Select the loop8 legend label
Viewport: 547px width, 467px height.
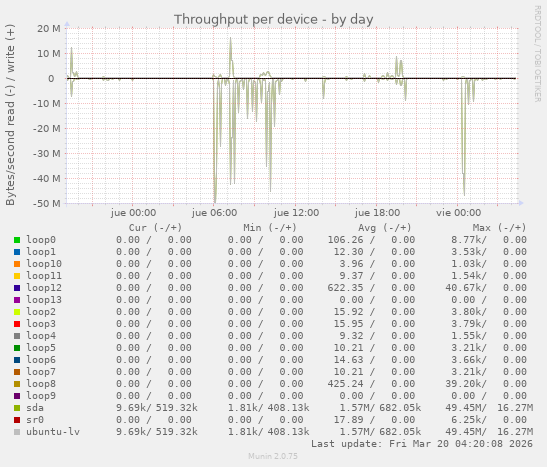click(41, 384)
